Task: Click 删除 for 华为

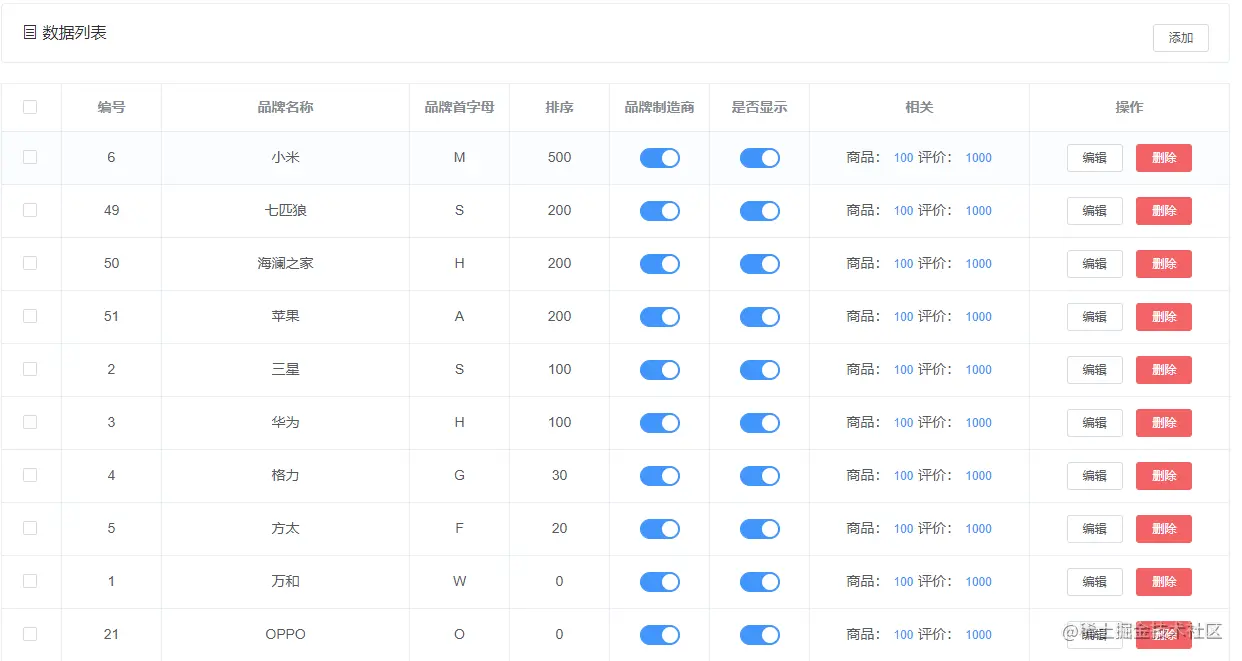Action: click(1164, 423)
